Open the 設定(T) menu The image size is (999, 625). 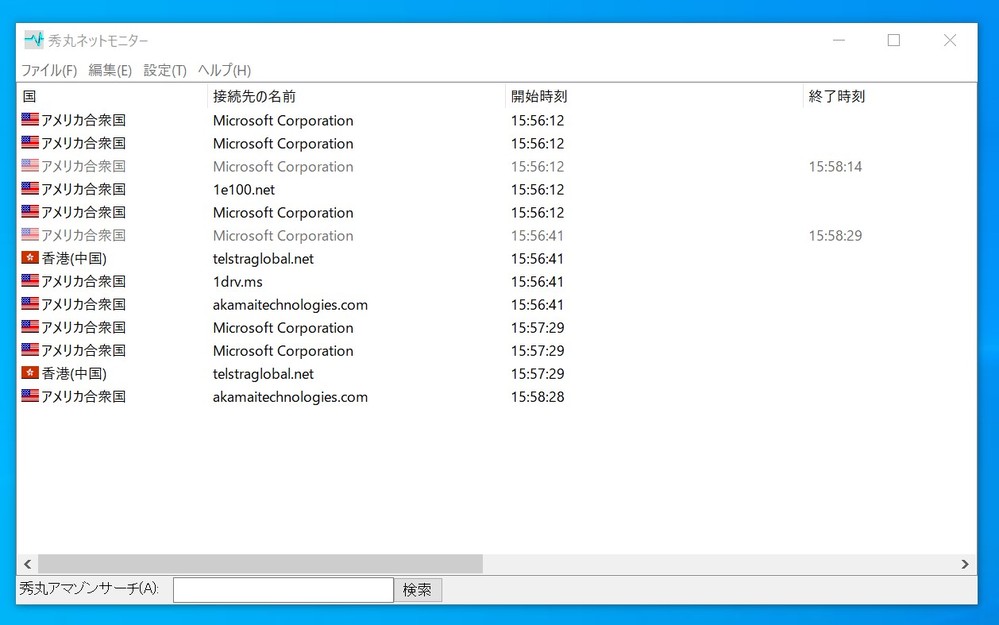point(165,70)
